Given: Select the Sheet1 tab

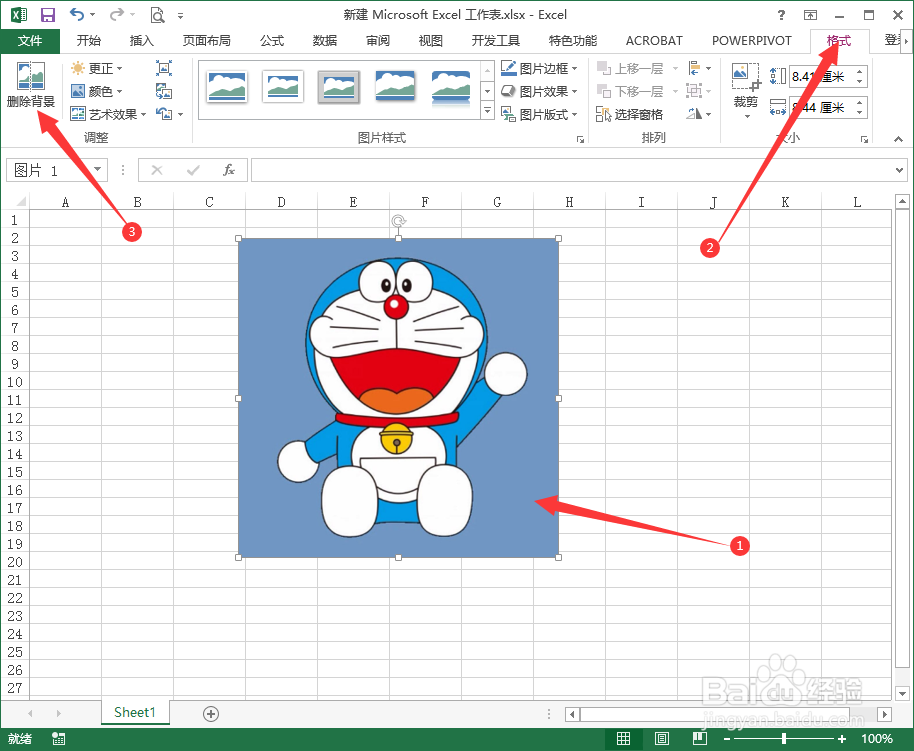Looking at the screenshot, I should (135, 713).
